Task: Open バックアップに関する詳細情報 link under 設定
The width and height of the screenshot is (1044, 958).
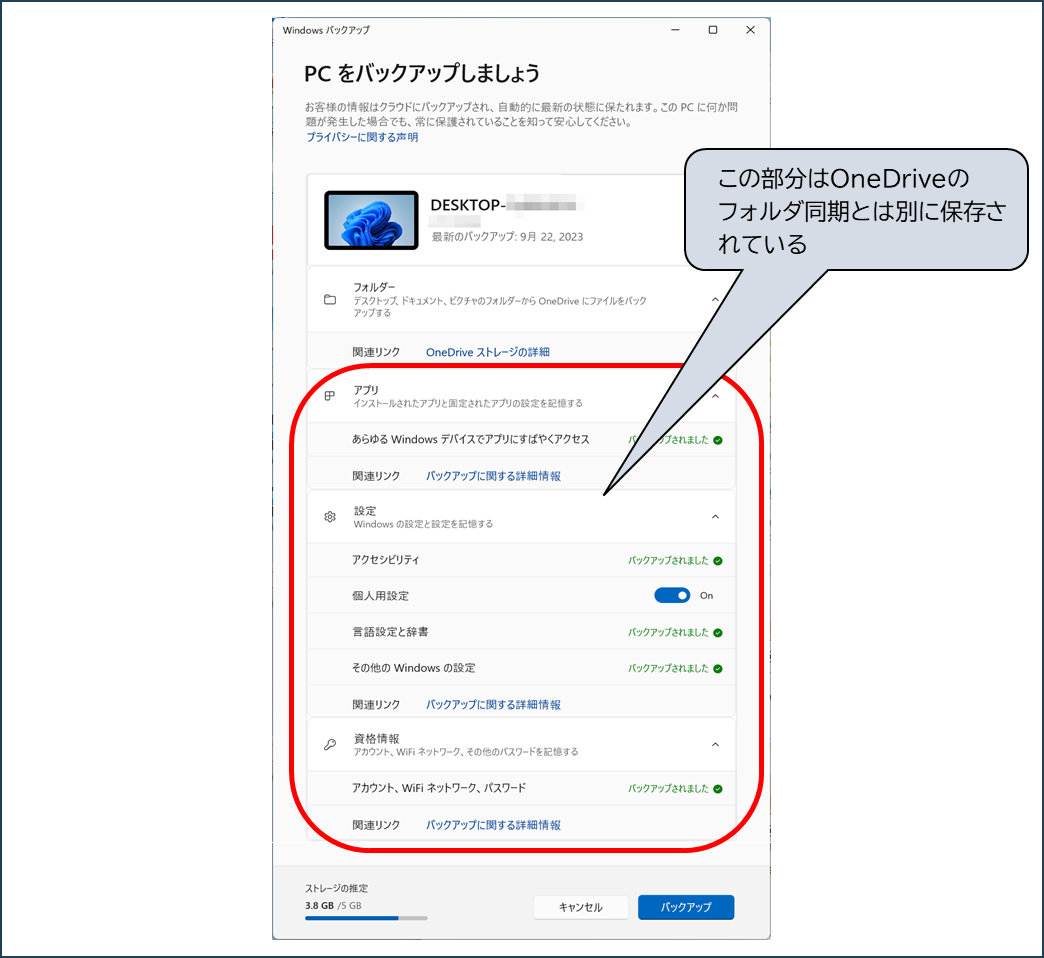Action: [x=493, y=704]
